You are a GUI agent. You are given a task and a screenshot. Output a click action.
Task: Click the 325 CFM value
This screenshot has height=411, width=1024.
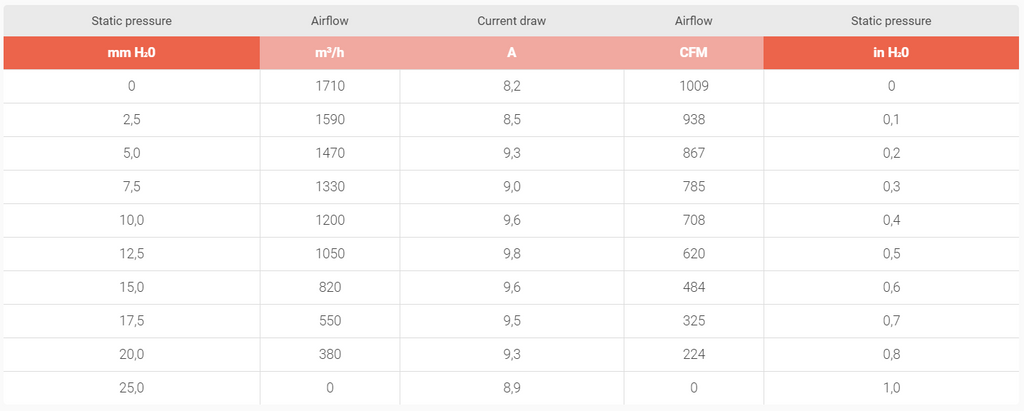694,321
